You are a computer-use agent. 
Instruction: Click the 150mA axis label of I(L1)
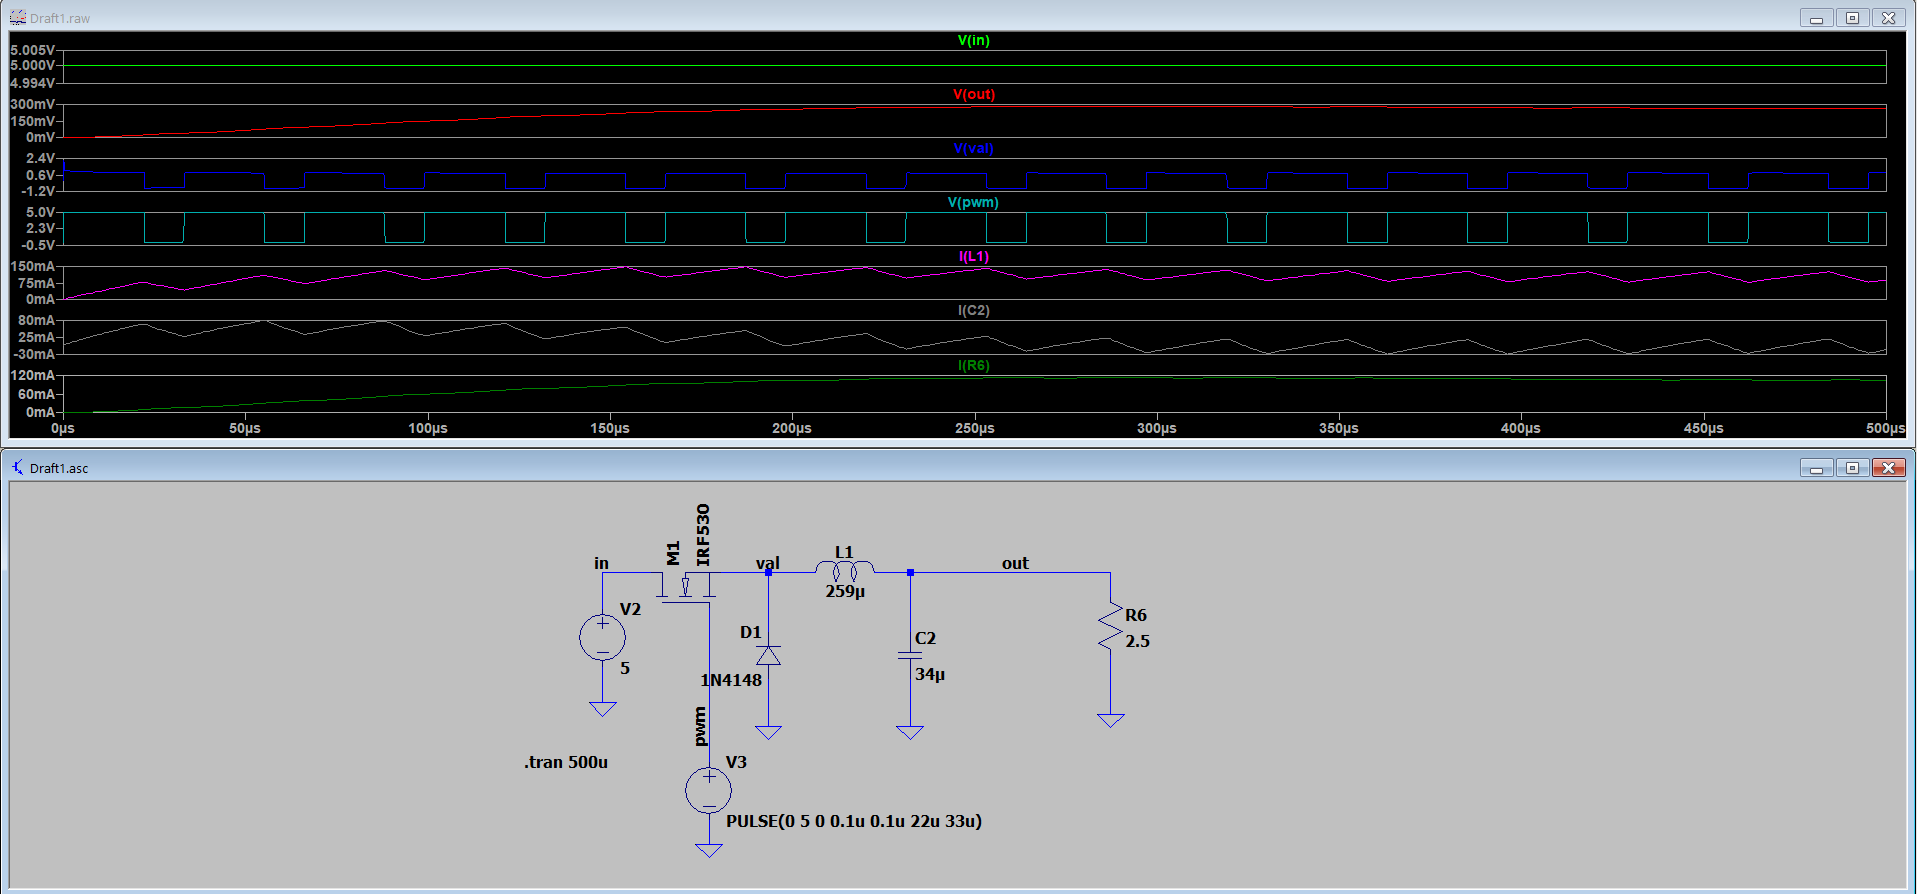click(x=32, y=266)
